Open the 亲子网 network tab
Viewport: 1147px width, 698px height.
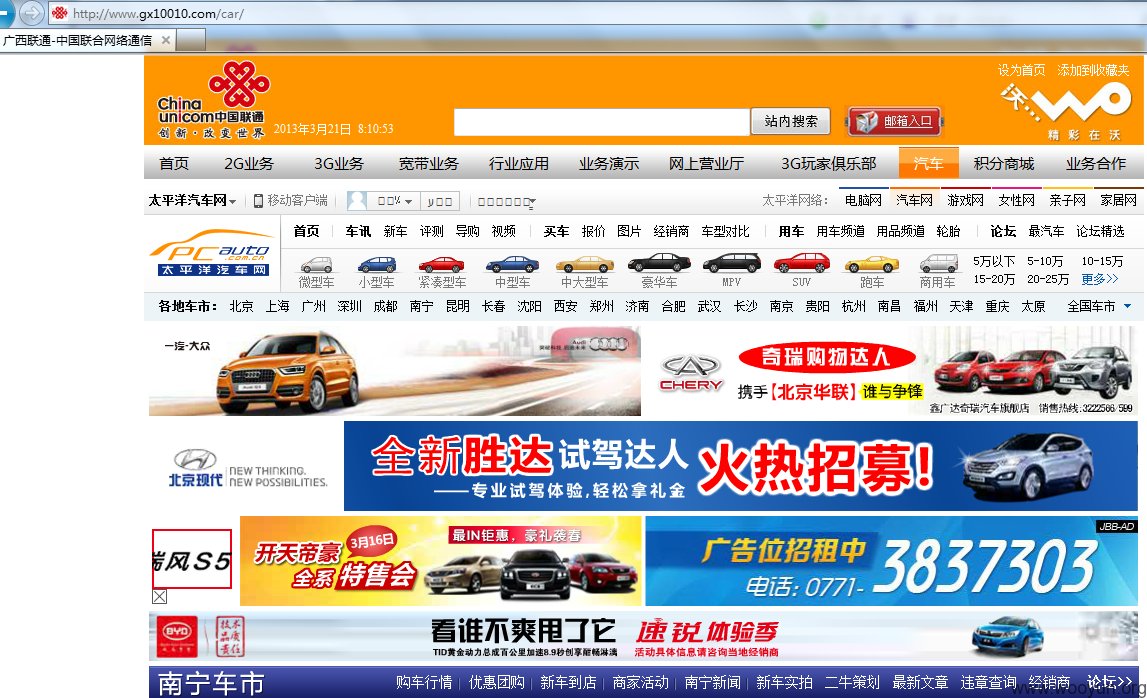point(1068,200)
